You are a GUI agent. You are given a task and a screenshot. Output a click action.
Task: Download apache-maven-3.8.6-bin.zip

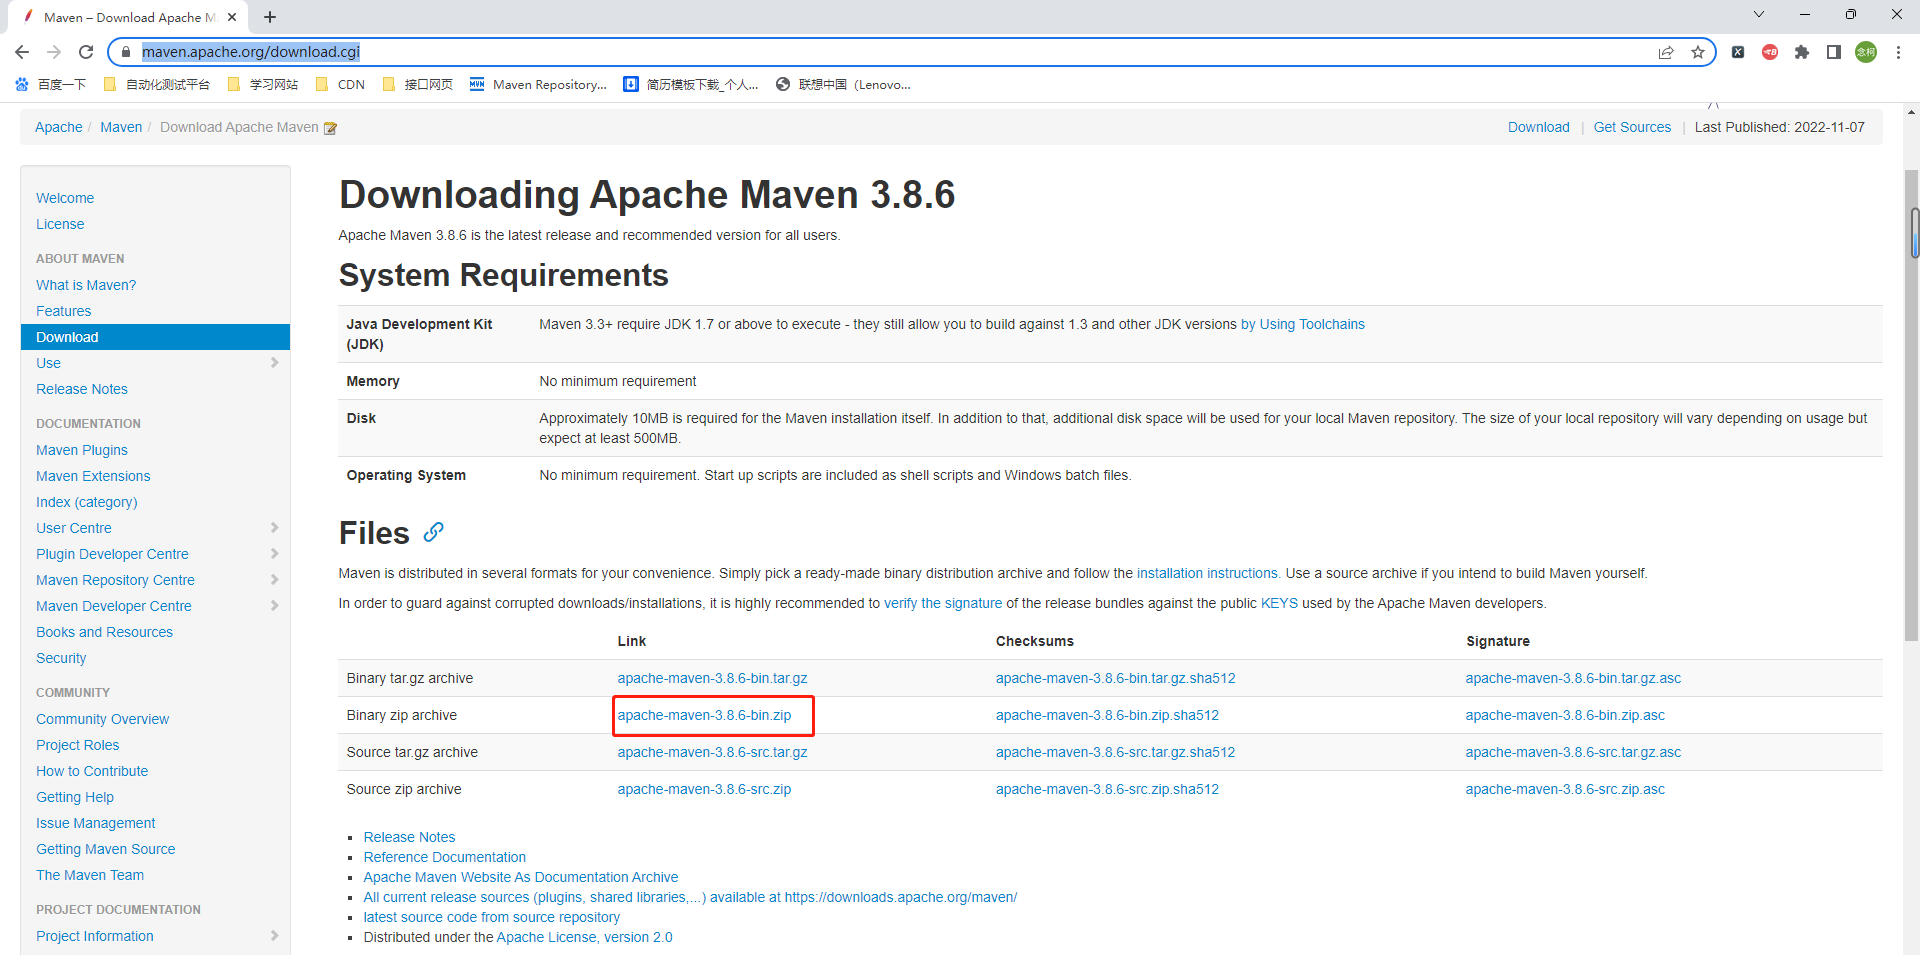tap(704, 715)
